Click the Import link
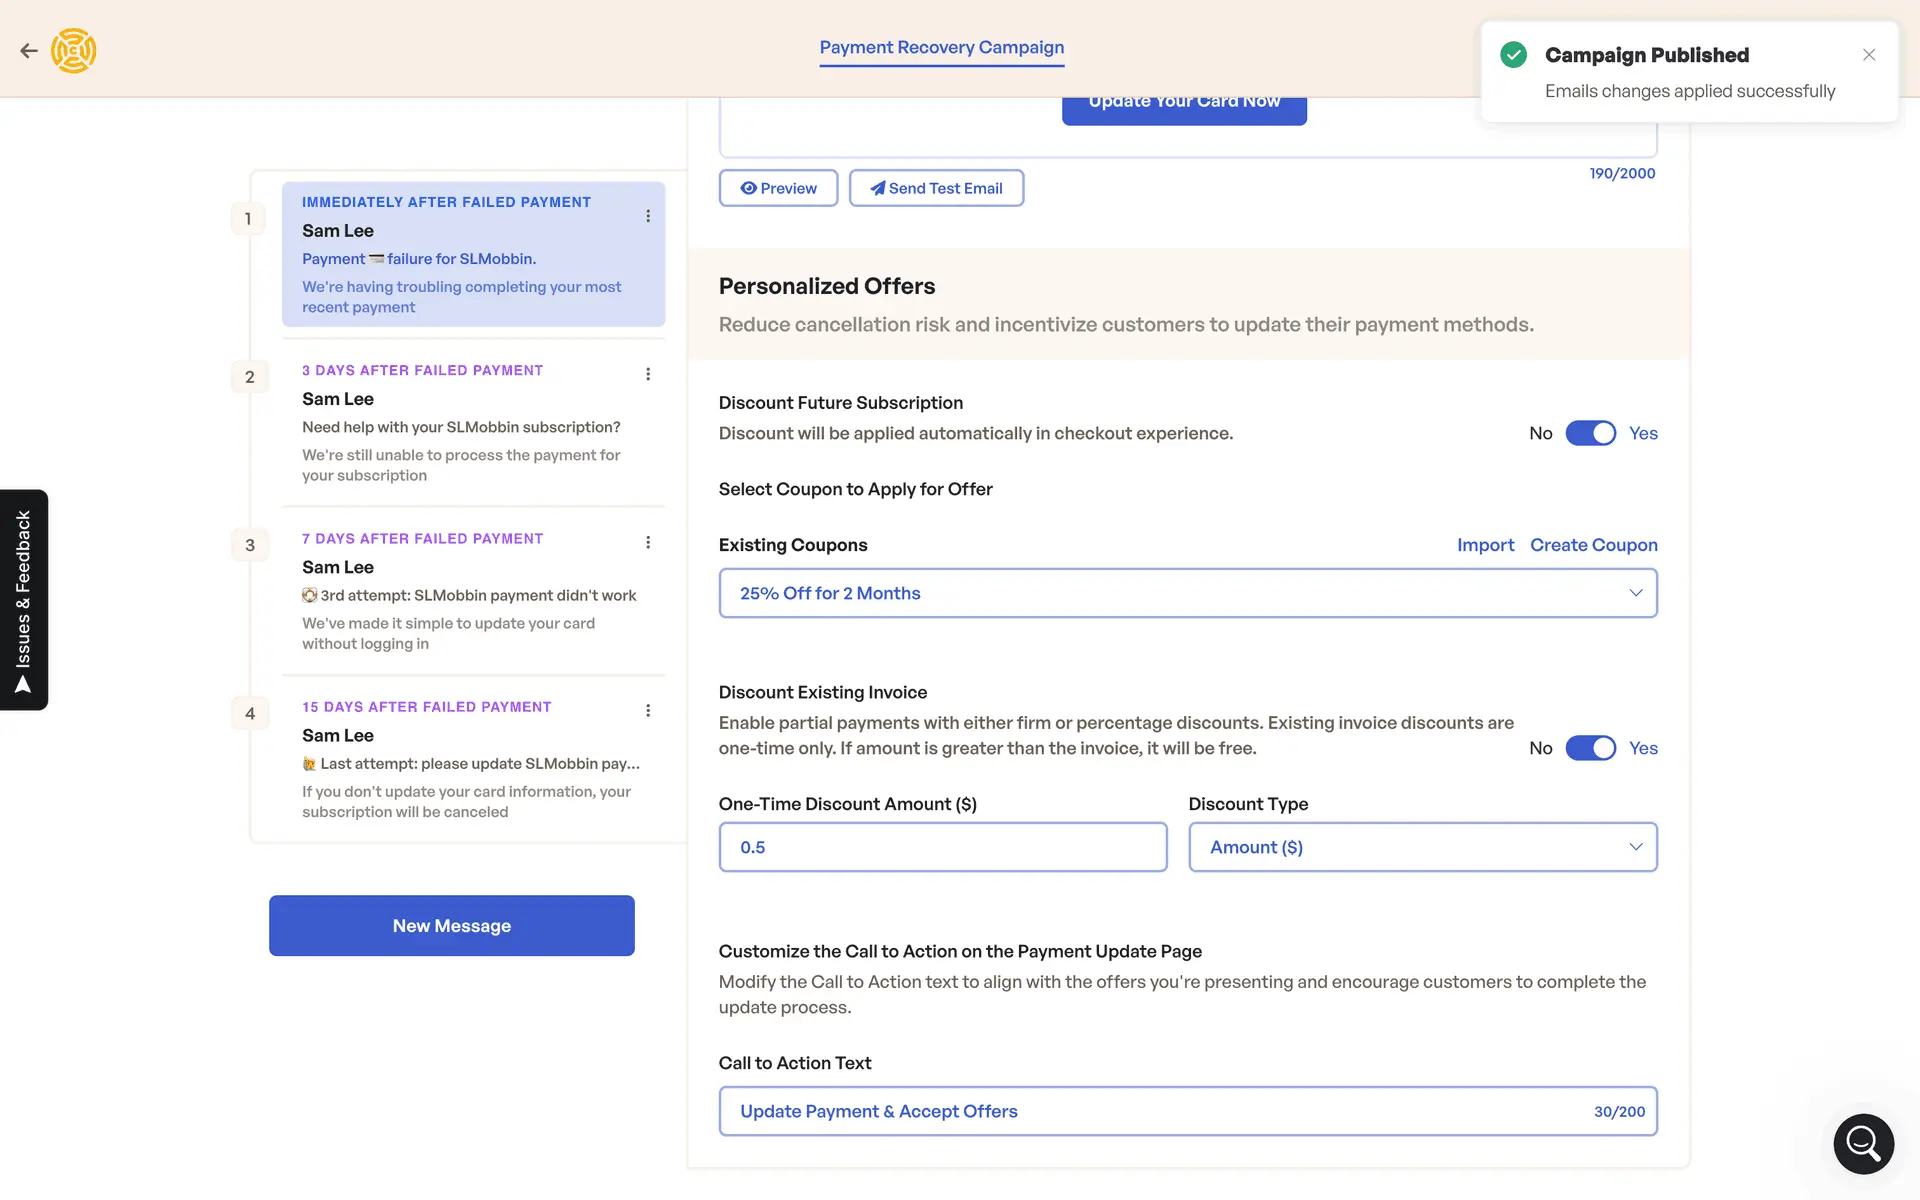This screenshot has height=1200, width=1920. tap(1485, 545)
